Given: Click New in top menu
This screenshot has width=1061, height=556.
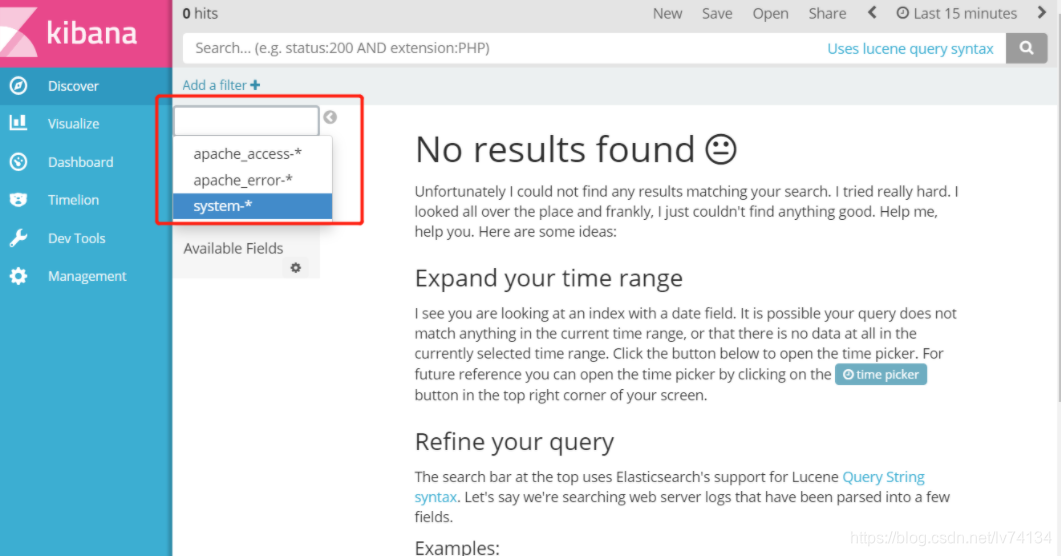Looking at the screenshot, I should pyautogui.click(x=667, y=14).
